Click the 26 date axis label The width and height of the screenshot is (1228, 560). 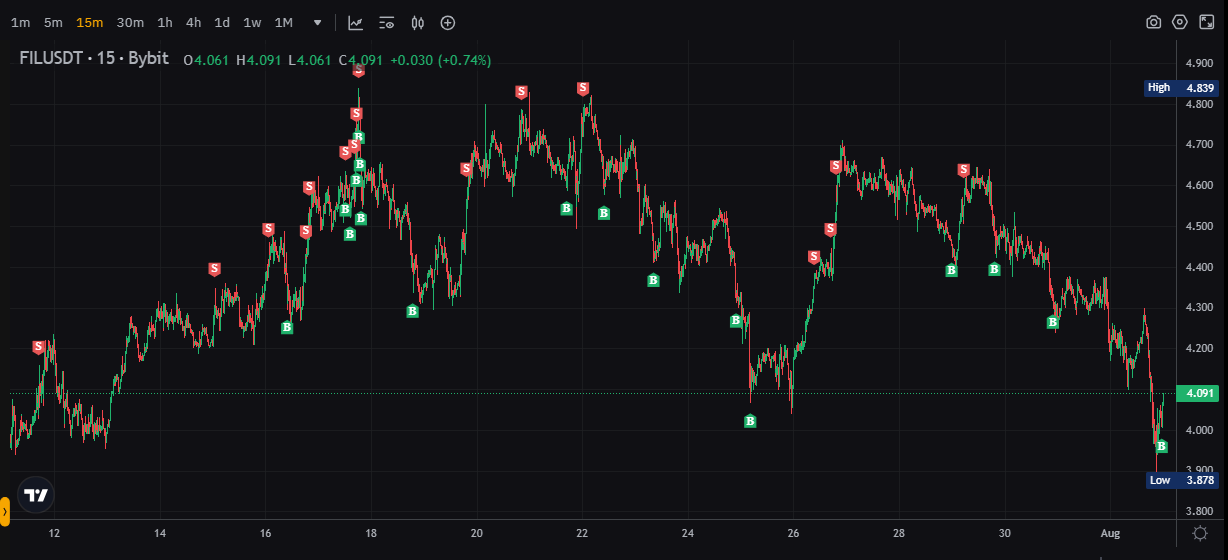pos(792,533)
